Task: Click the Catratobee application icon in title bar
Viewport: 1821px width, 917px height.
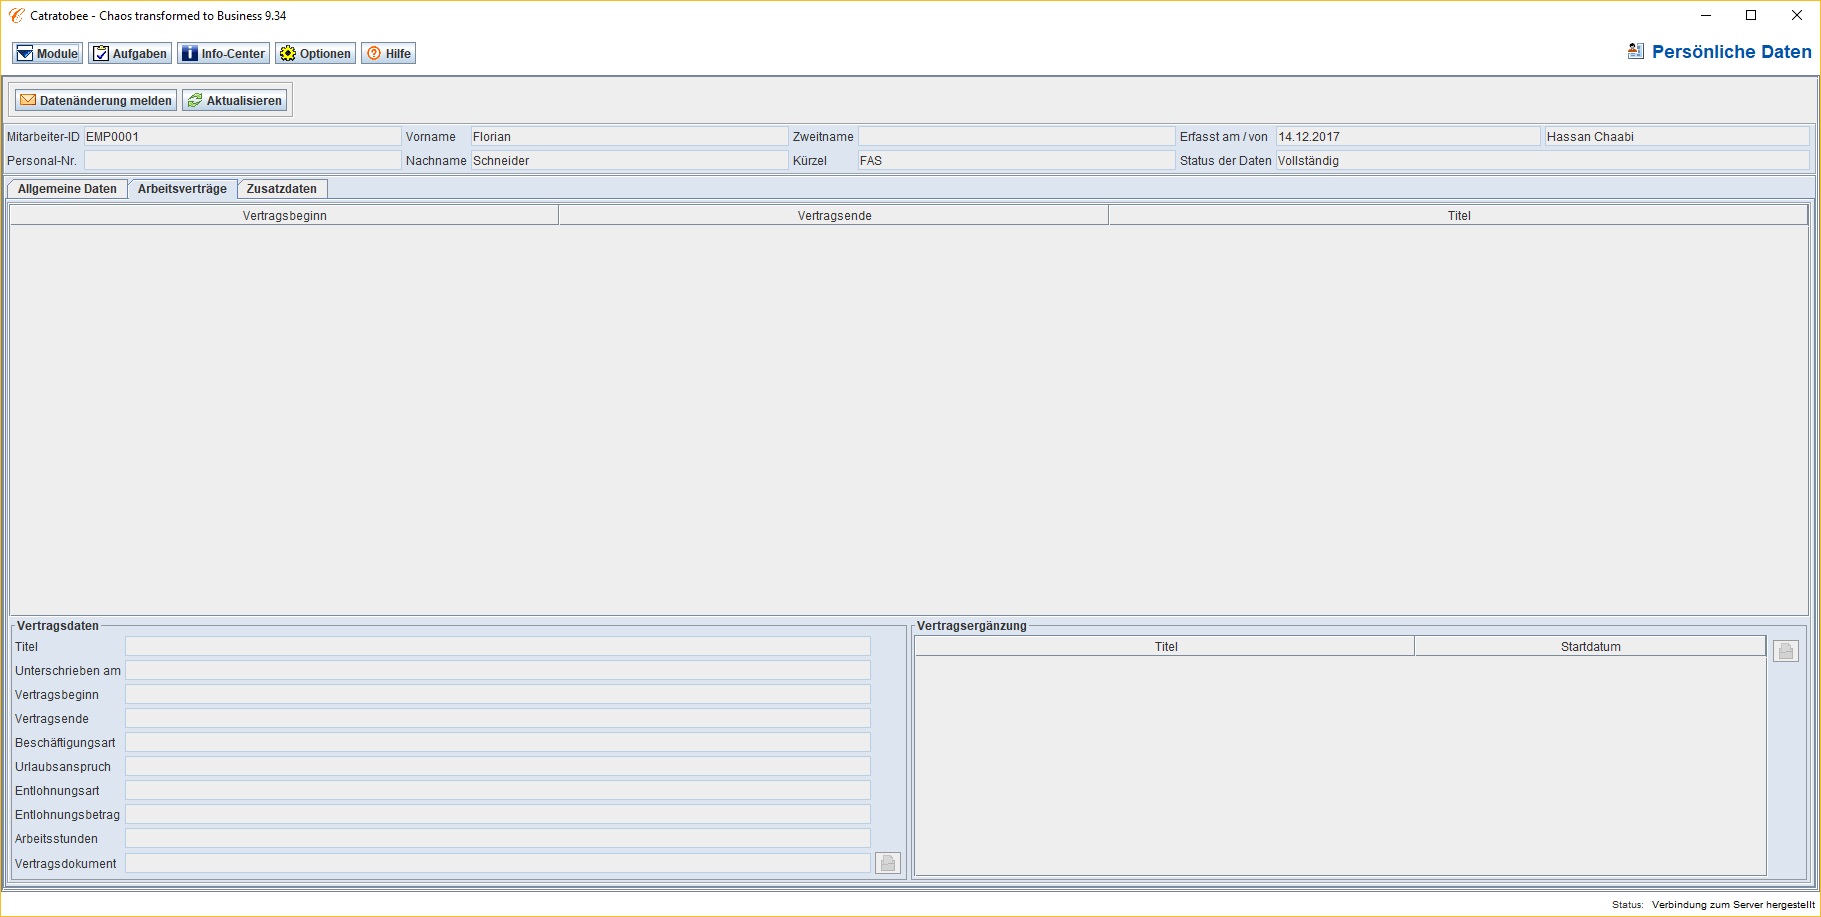Action: [16, 16]
